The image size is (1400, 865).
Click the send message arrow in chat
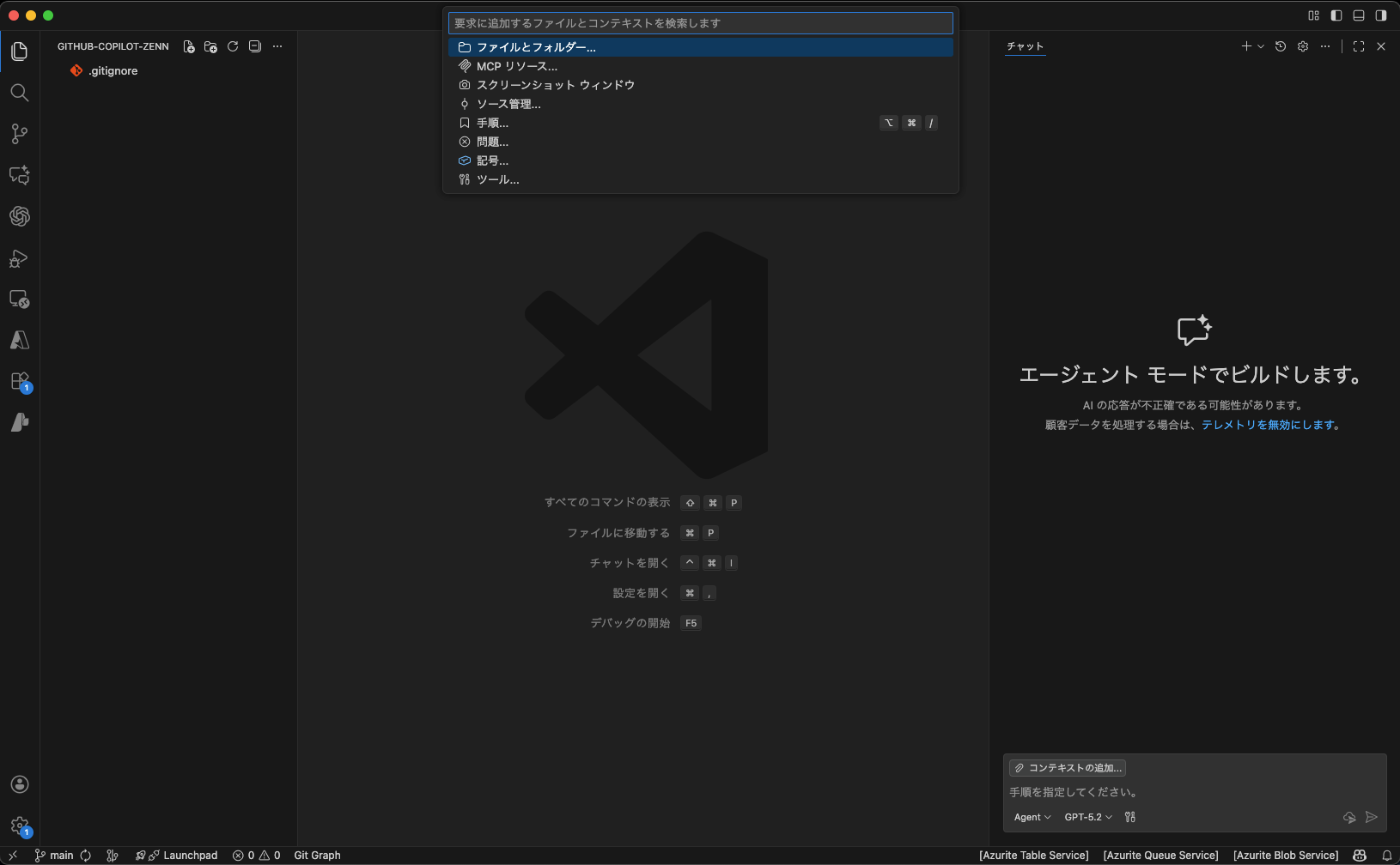tap(1372, 817)
